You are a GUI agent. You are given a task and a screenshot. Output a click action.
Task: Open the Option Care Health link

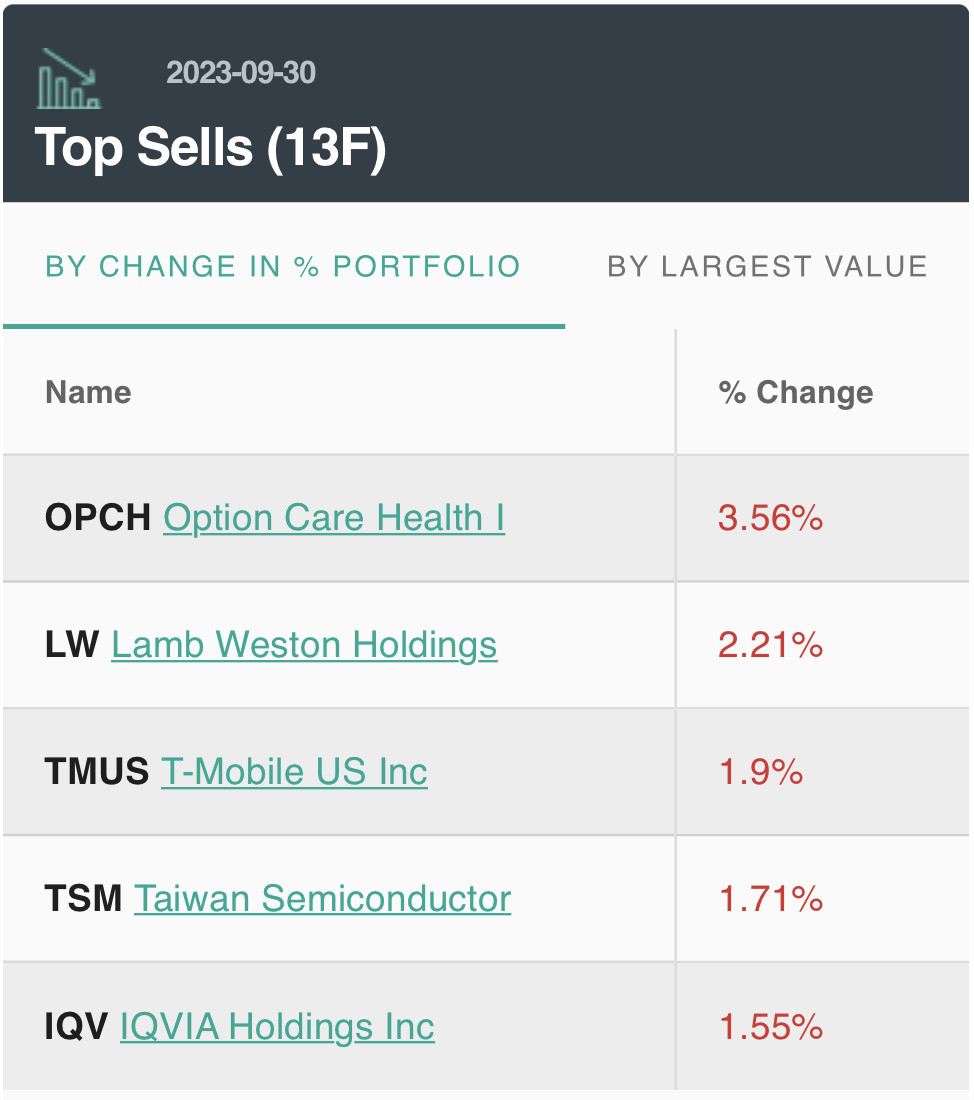click(x=334, y=518)
